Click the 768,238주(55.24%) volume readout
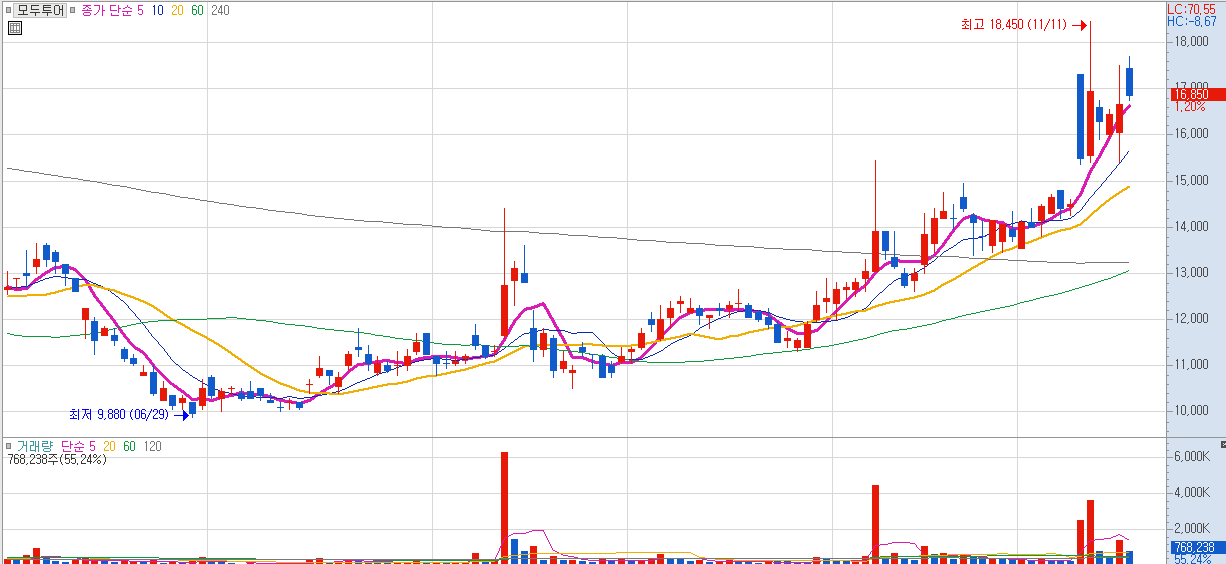The width and height of the screenshot is (1226, 564). tap(56, 460)
